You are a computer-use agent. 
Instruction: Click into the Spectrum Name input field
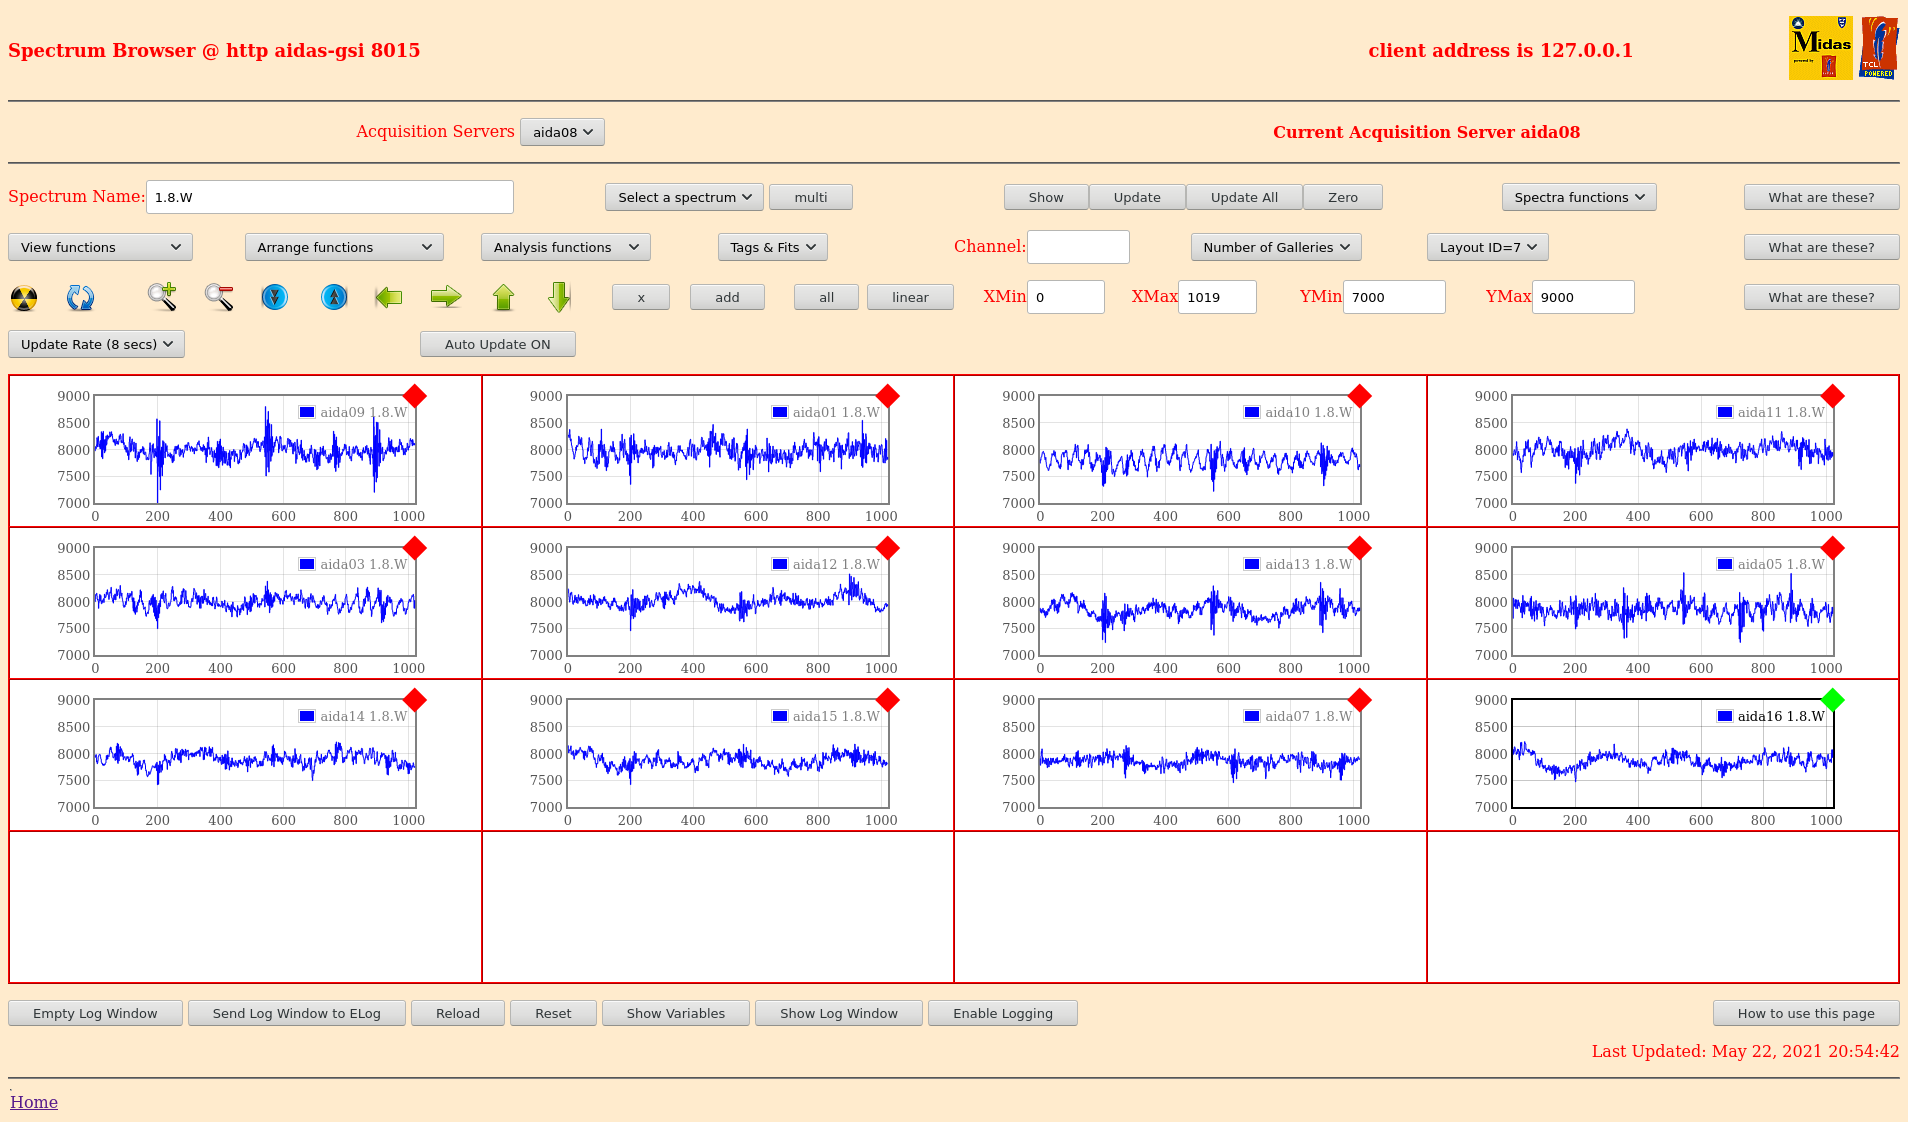point(329,197)
